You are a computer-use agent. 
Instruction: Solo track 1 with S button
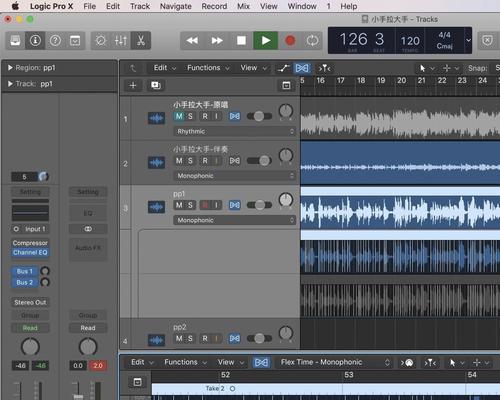click(190, 116)
